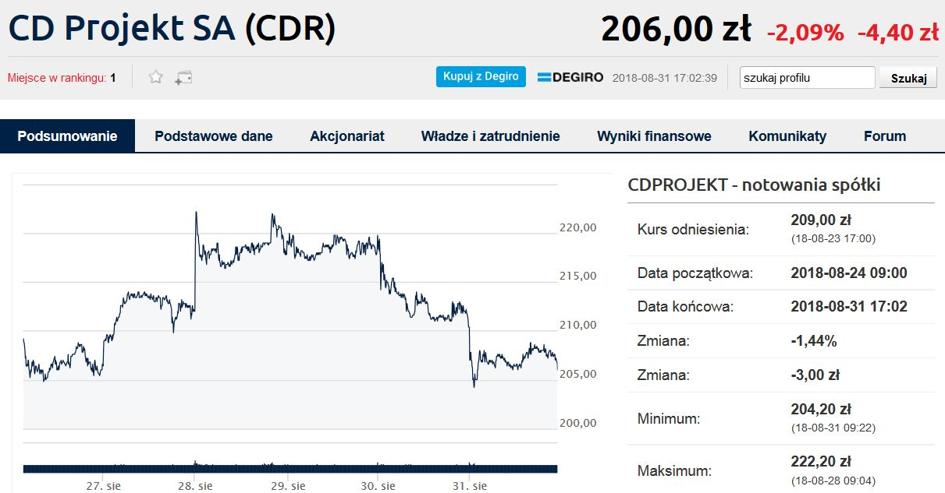Image resolution: width=945 pixels, height=493 pixels.
Task: Select Władze i zatrudnienie tab
Action: coord(490,136)
